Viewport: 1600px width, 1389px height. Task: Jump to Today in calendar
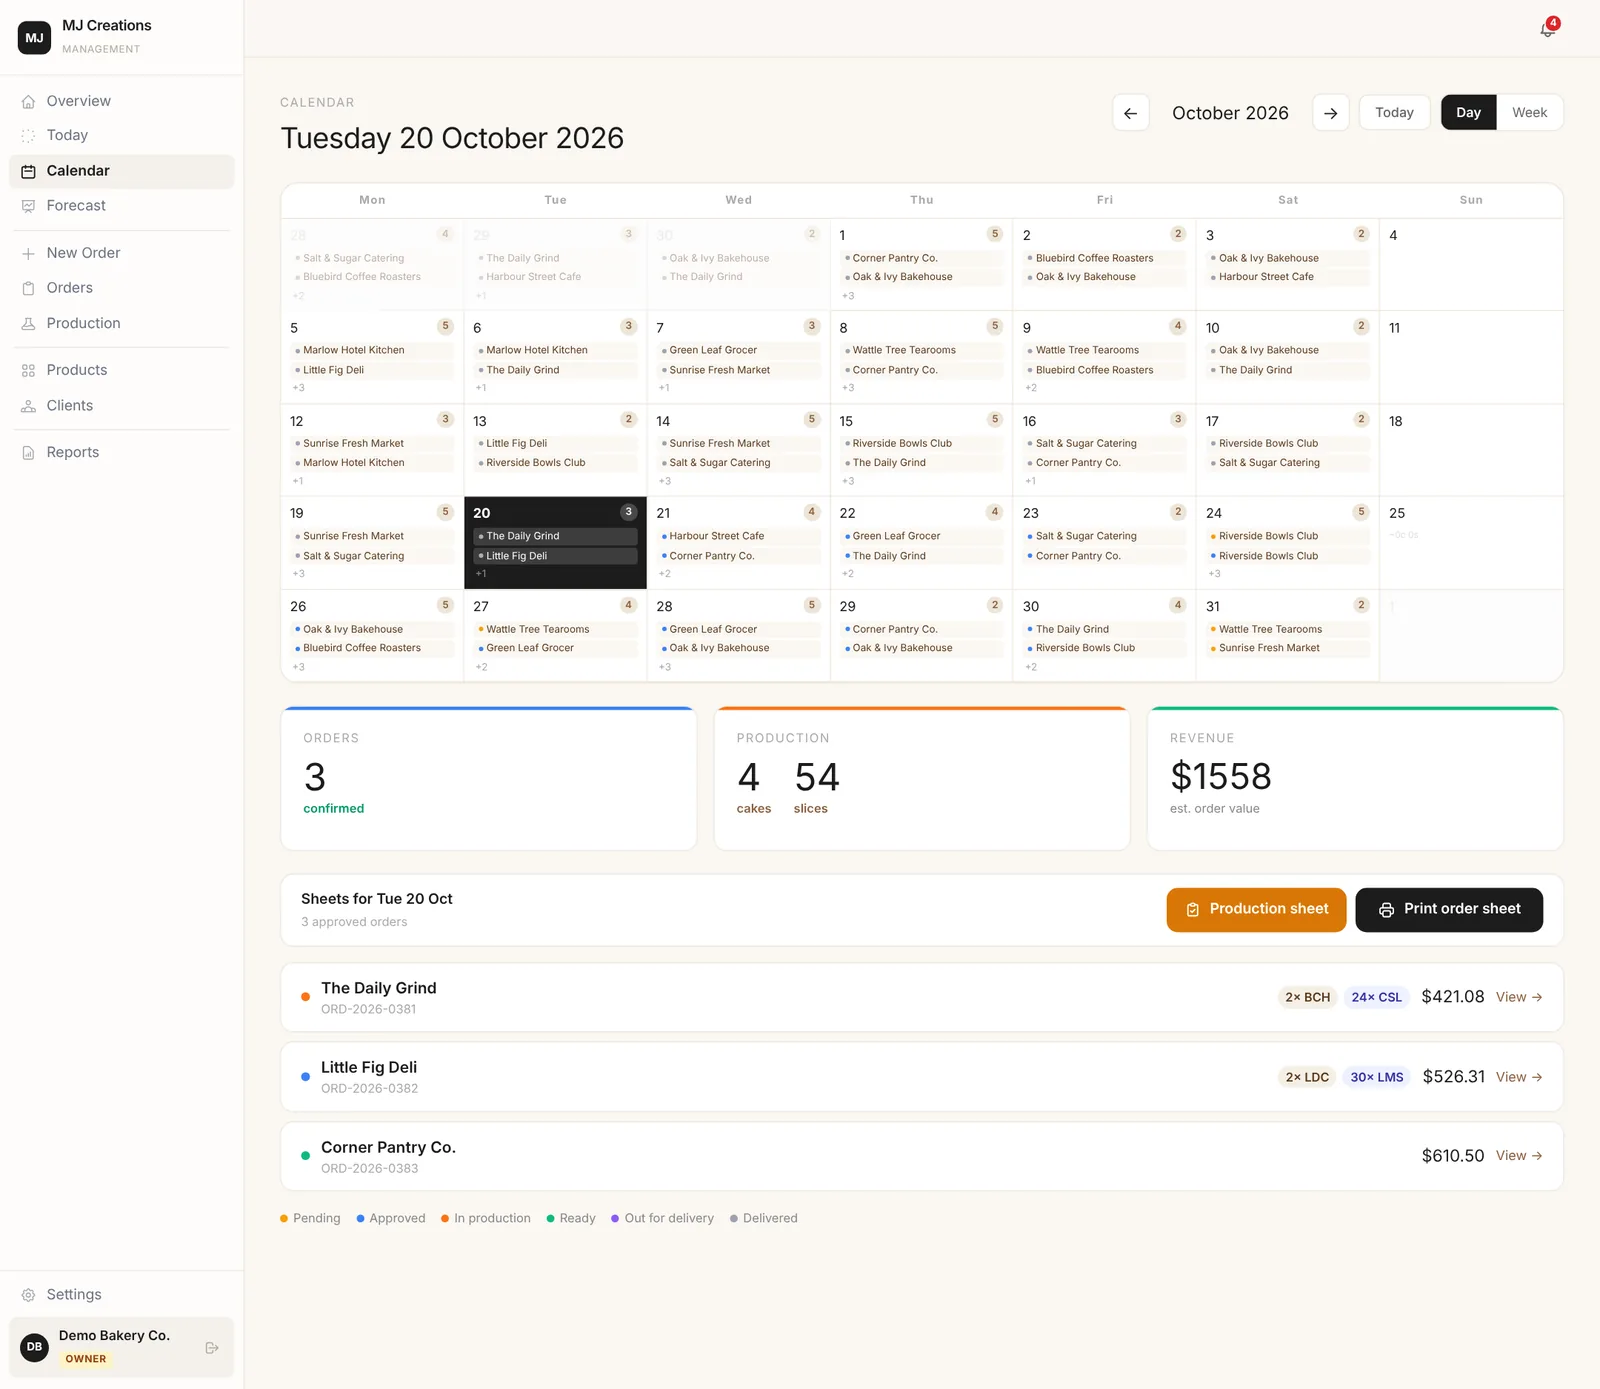[1394, 113]
